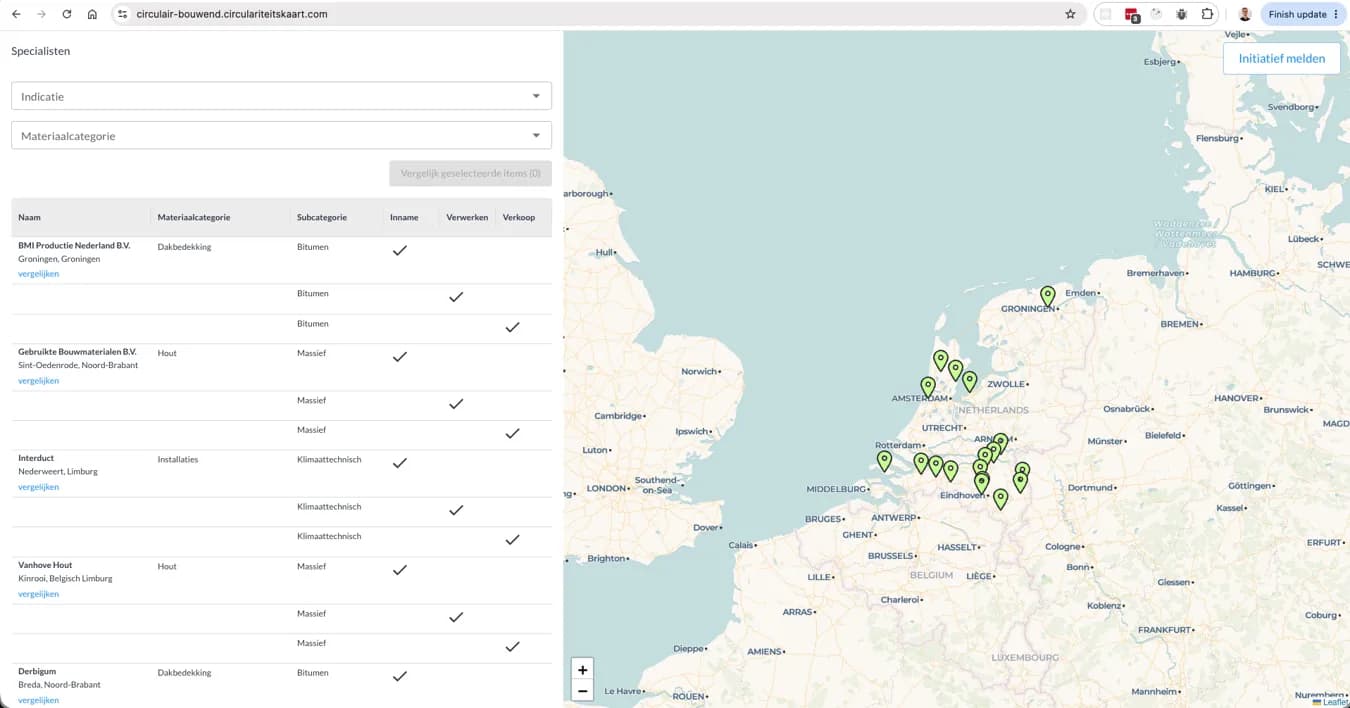Open the bug-shaped extension icon
Viewport: 1350px width, 708px height.
pos(1182,14)
